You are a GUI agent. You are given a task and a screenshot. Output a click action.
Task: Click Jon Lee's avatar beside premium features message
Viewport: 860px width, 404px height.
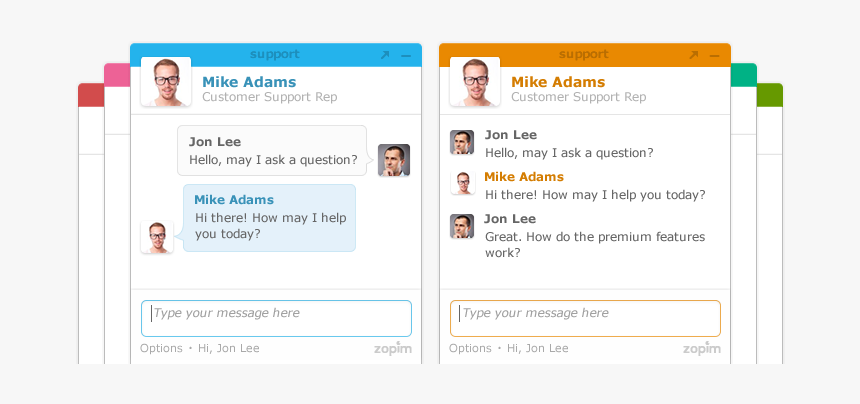tap(462, 226)
